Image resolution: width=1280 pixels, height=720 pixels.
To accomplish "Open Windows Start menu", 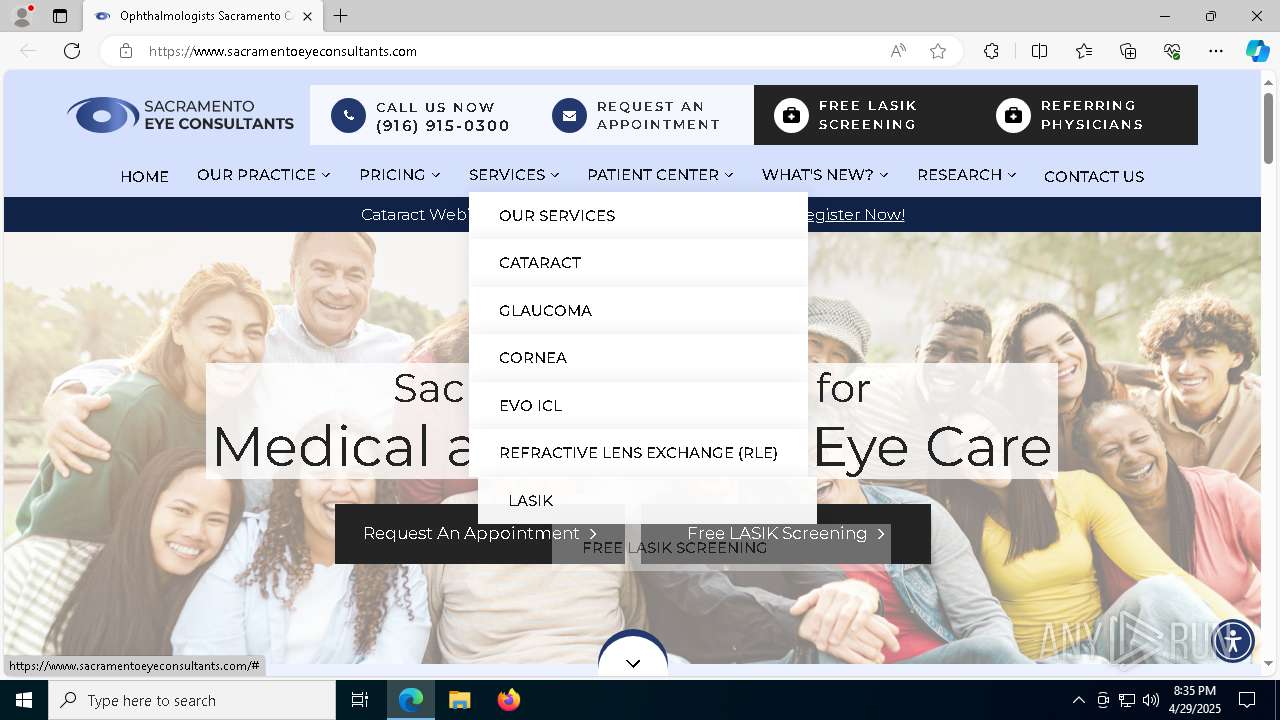I will pos(24,700).
